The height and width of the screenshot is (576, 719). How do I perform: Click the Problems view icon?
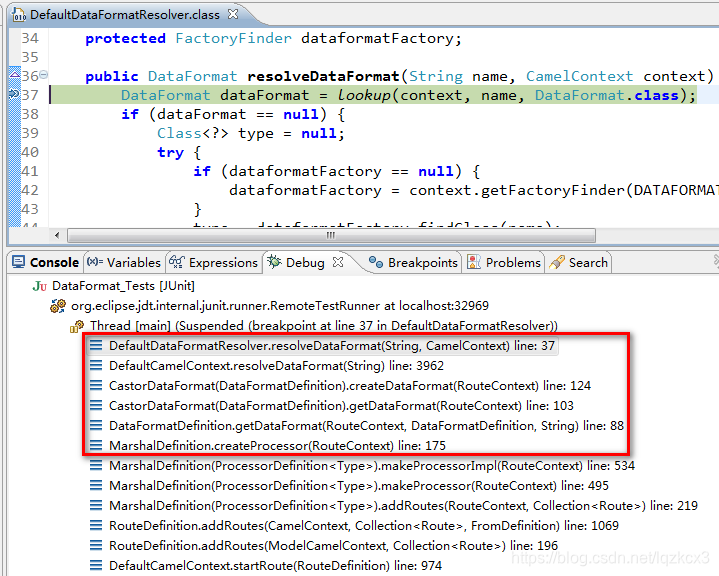[474, 262]
